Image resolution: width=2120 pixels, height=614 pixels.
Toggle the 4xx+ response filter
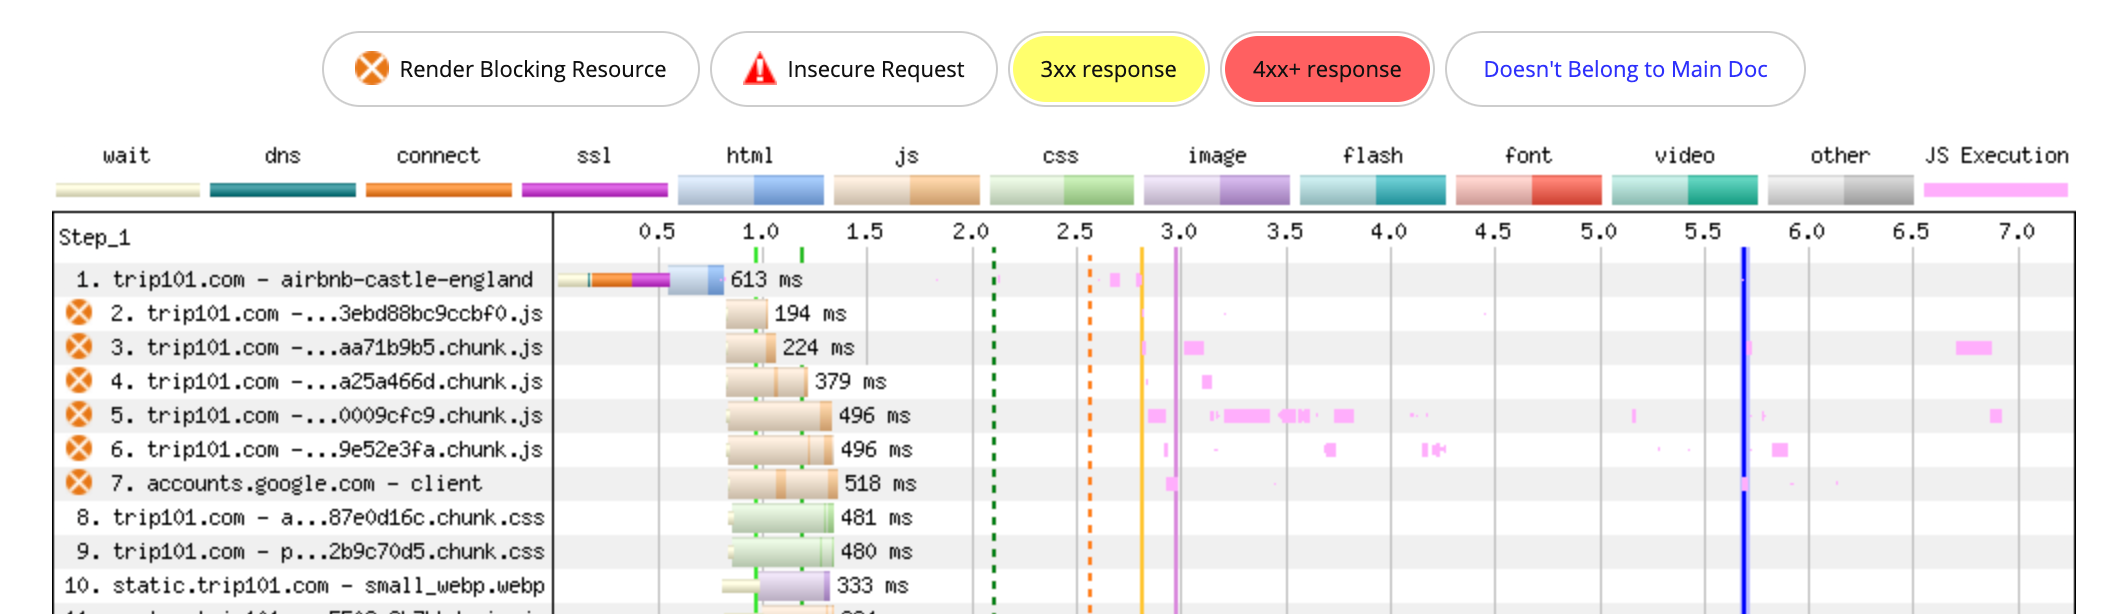pos(1327,69)
